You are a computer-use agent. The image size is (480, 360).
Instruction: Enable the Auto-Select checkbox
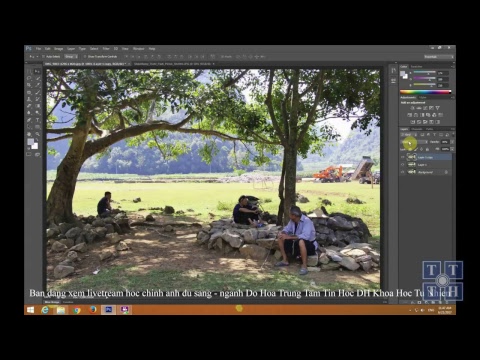[x=44, y=57]
